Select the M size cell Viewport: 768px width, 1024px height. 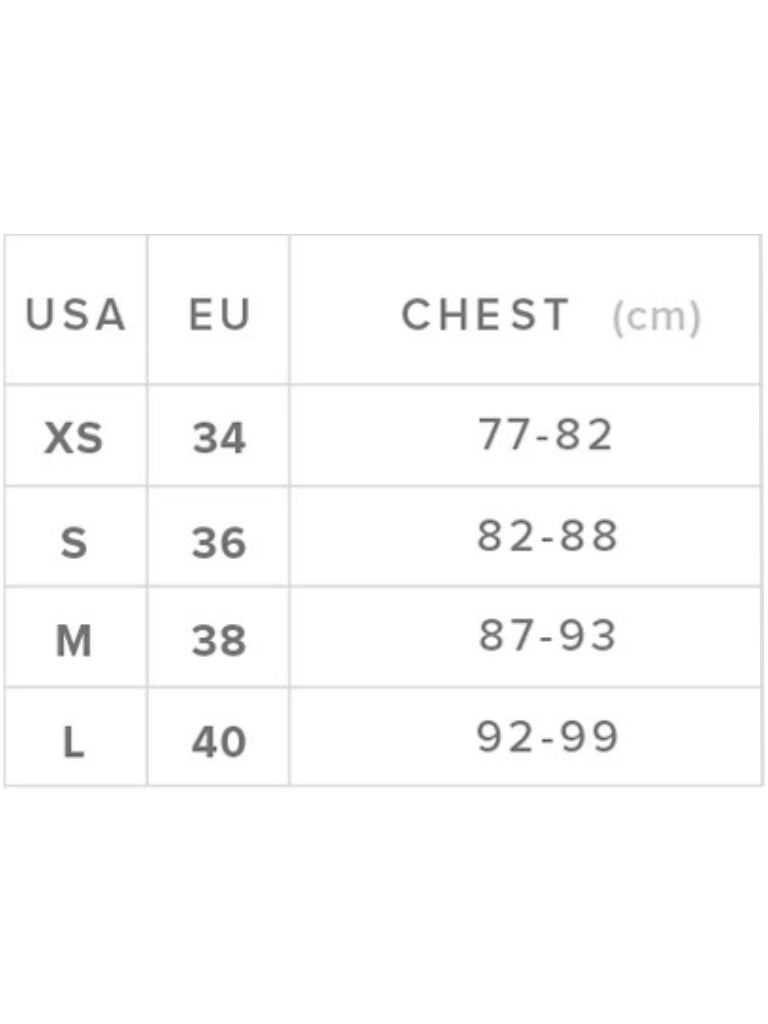coord(74,640)
